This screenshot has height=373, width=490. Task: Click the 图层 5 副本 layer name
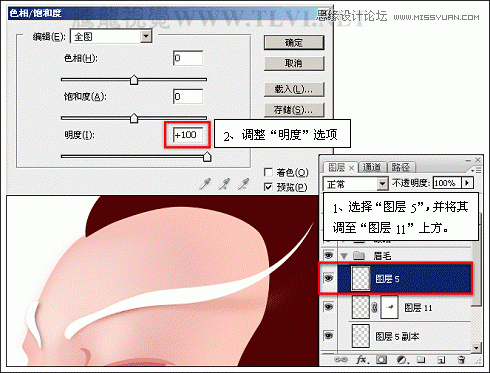coord(397,336)
